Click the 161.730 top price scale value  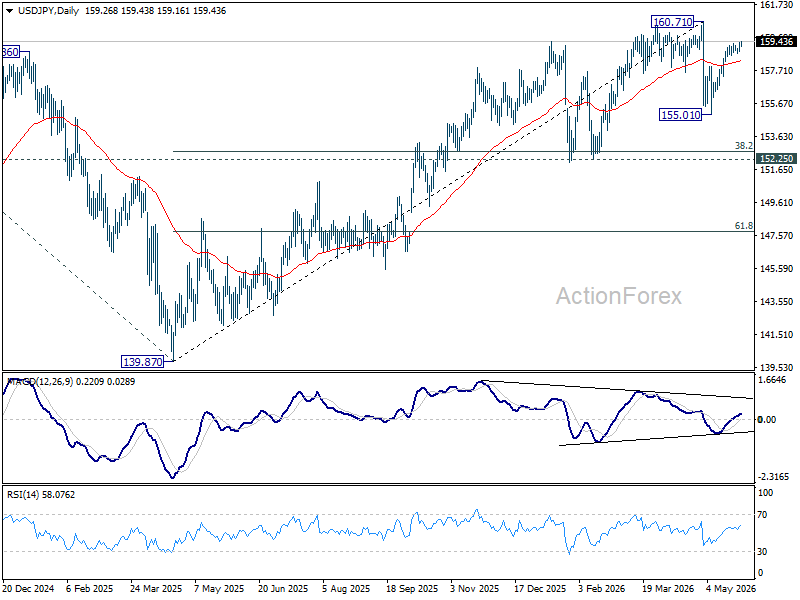tap(776, 5)
